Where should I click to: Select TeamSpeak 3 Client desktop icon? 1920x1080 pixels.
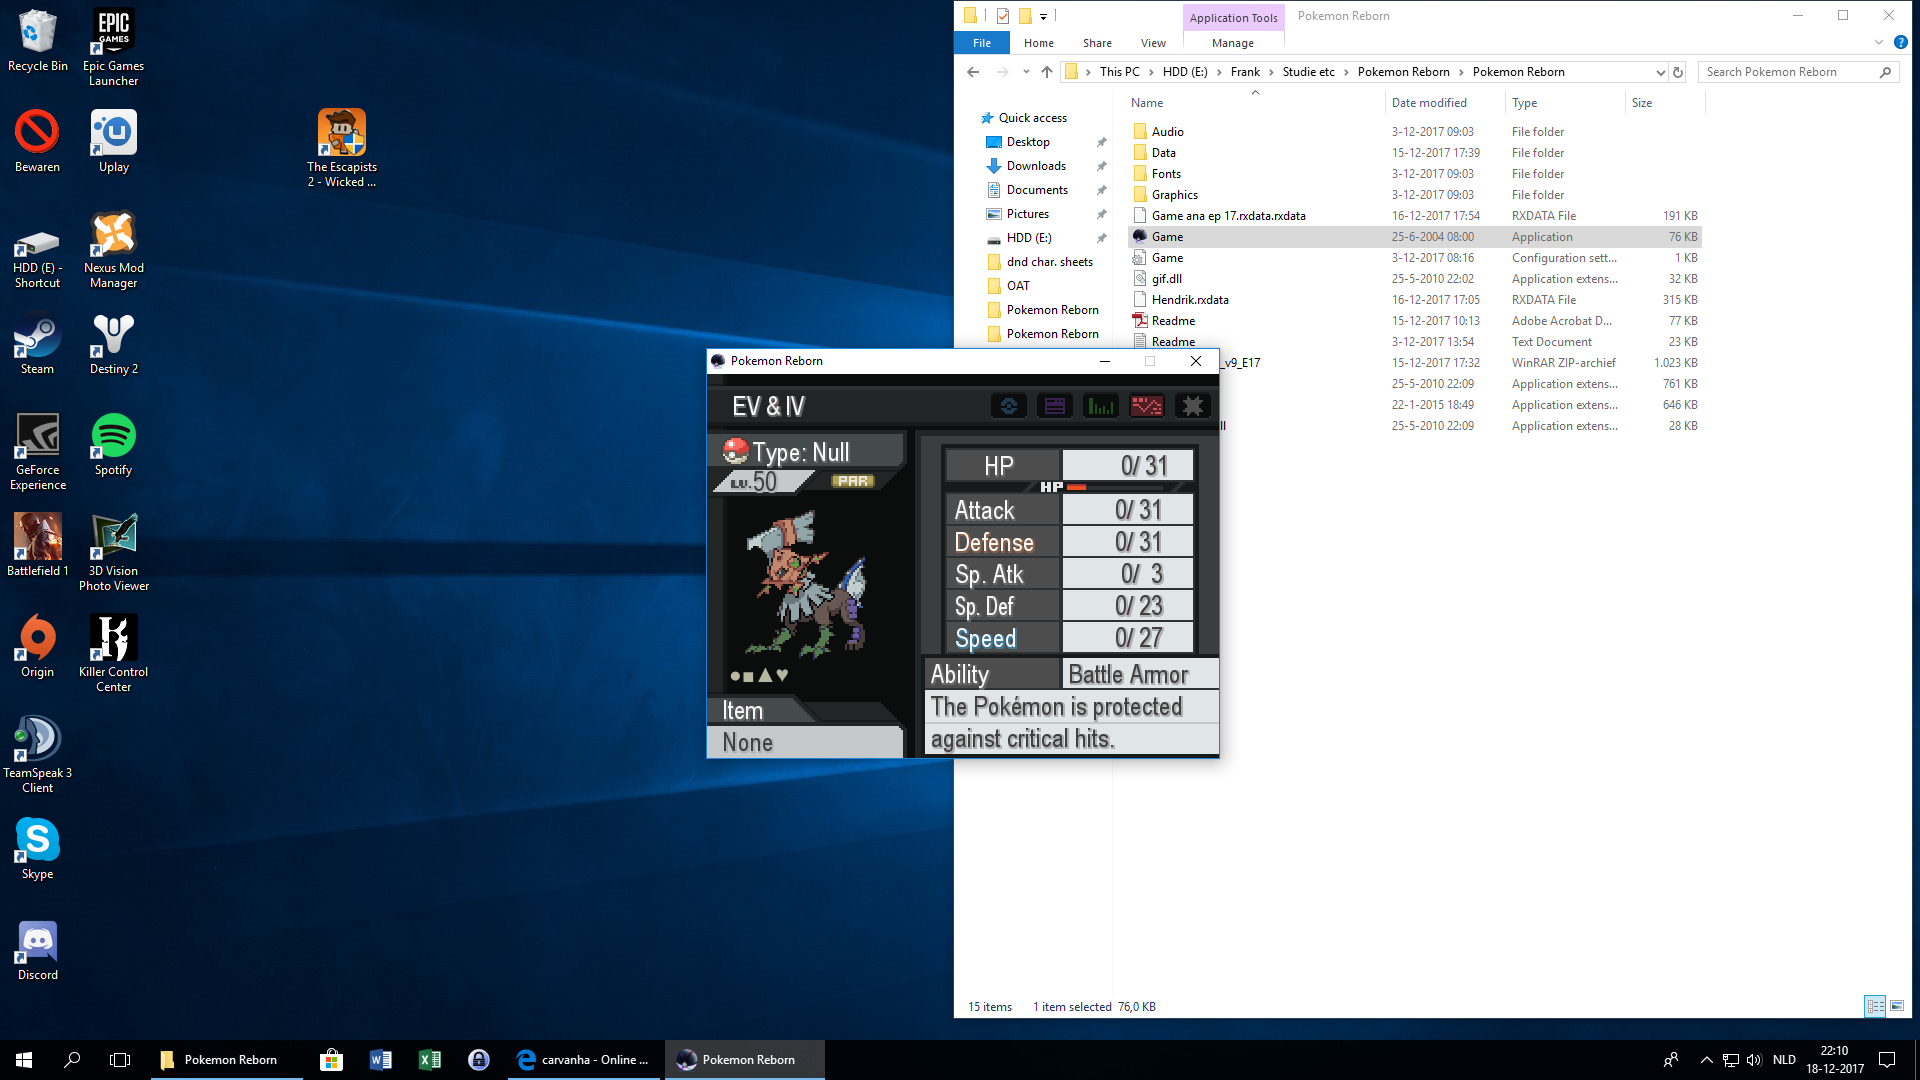point(38,754)
